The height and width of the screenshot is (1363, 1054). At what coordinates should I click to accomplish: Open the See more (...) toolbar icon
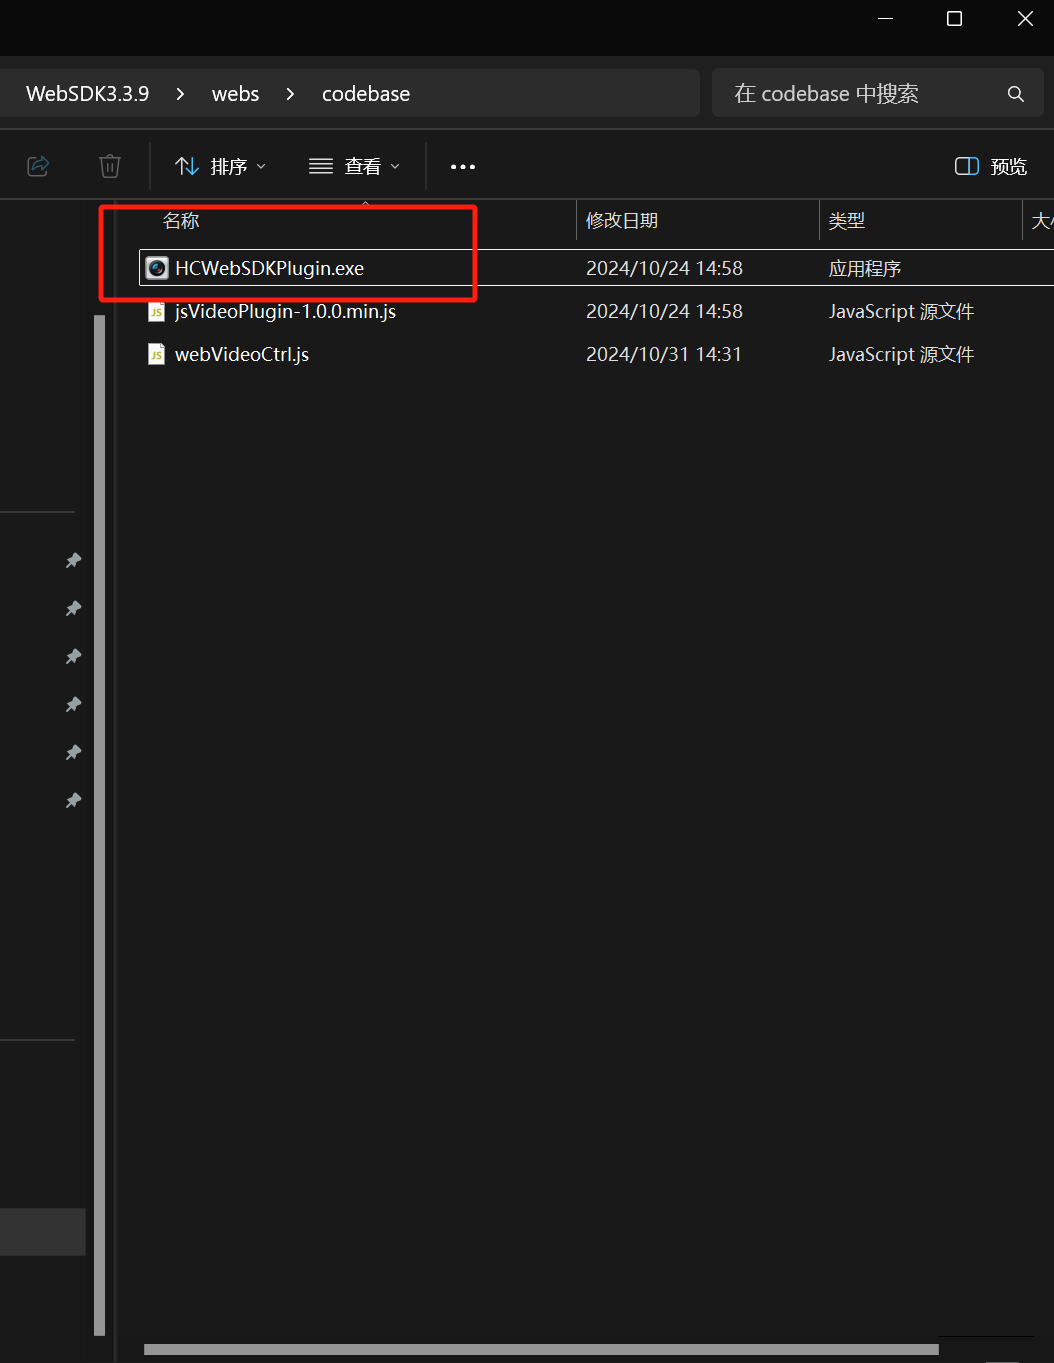click(462, 166)
